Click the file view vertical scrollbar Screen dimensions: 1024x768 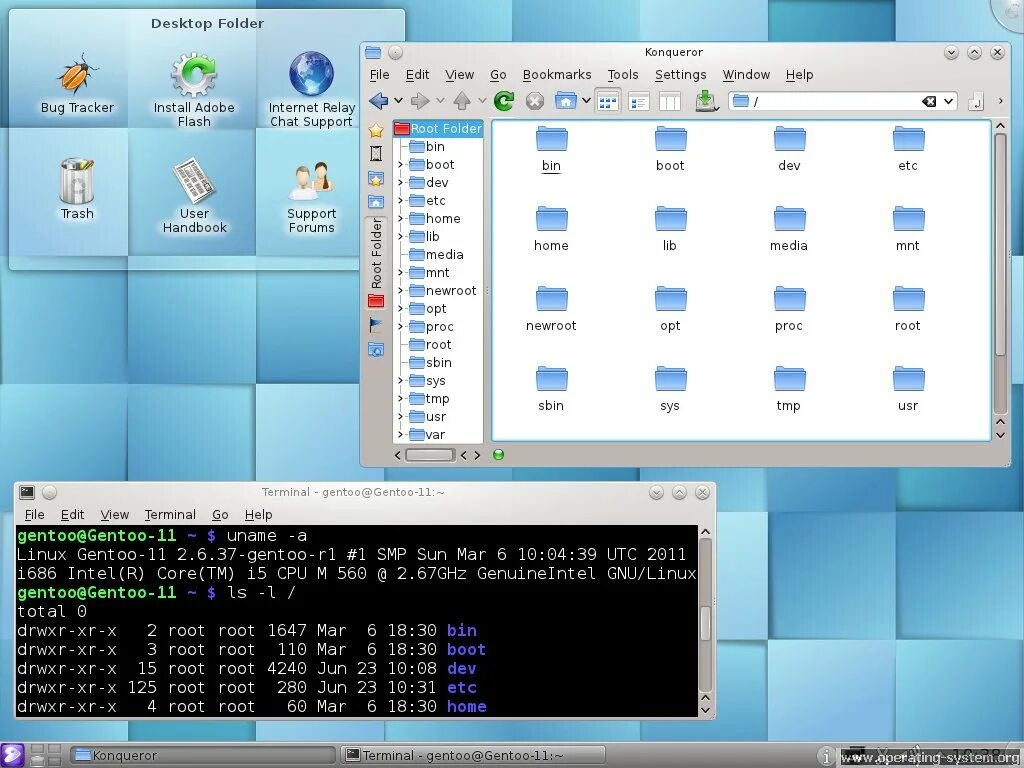1000,245
